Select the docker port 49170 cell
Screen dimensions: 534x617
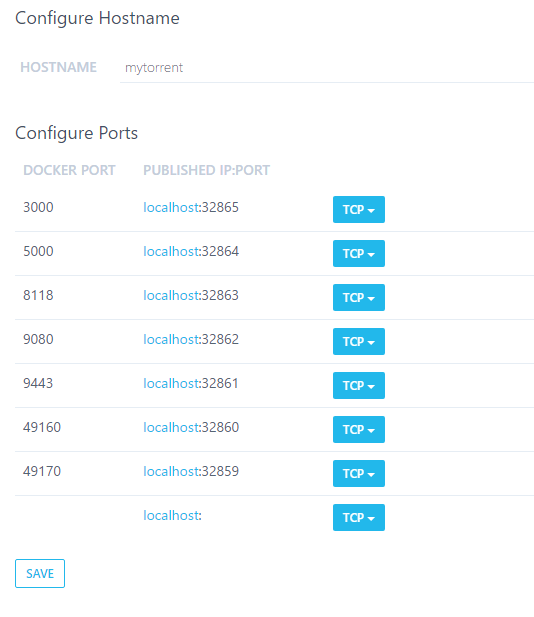pyautogui.click(x=42, y=471)
